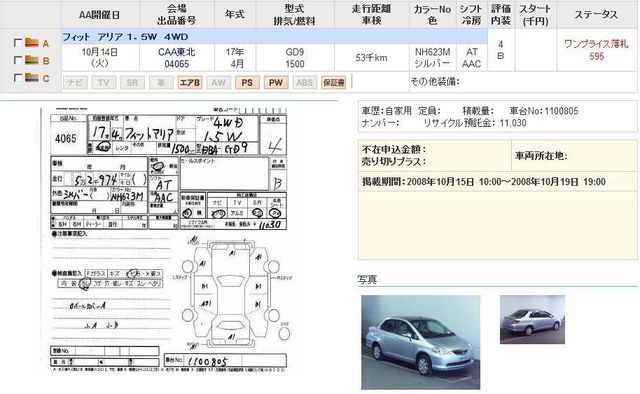640x394 pixels.
Task: Check the checkbox for folder C
Action: [18, 78]
